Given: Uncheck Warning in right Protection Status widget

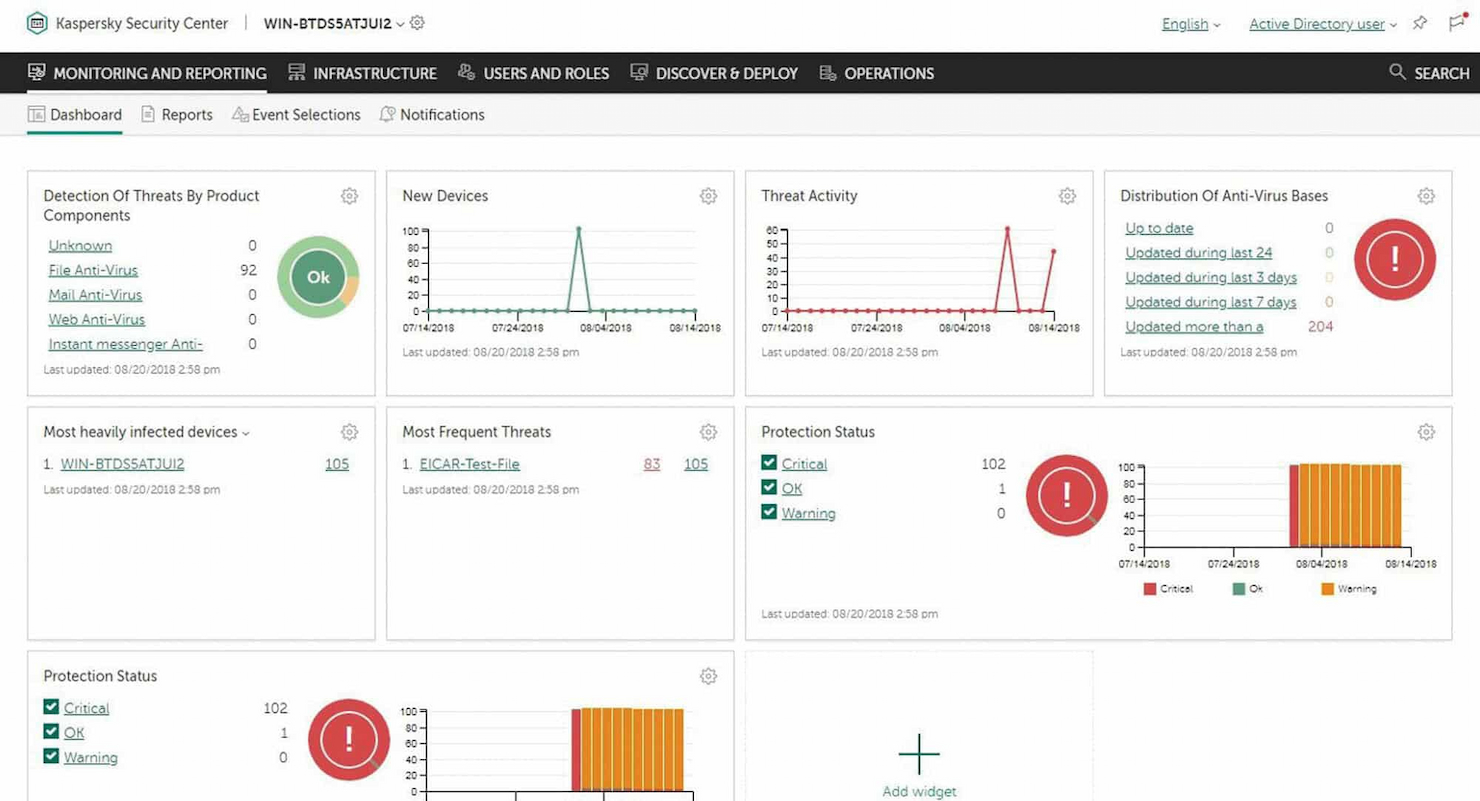Looking at the screenshot, I should [769, 512].
